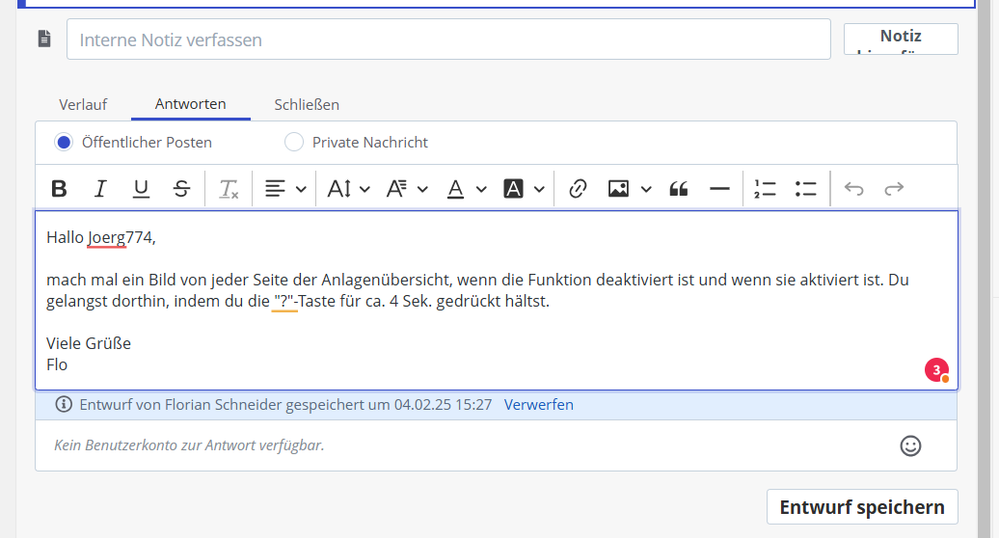
Task: Click the Entwurf speichern button
Action: point(861,507)
